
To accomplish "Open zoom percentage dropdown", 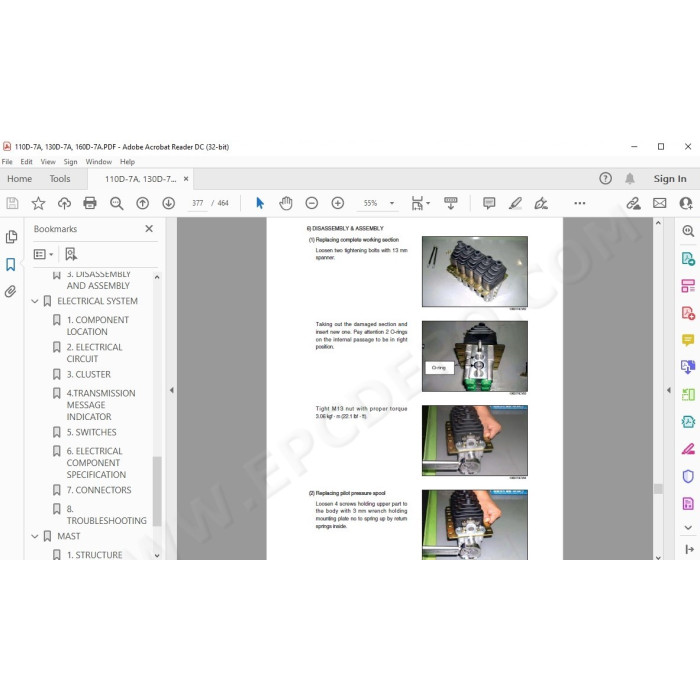I will click(392, 203).
